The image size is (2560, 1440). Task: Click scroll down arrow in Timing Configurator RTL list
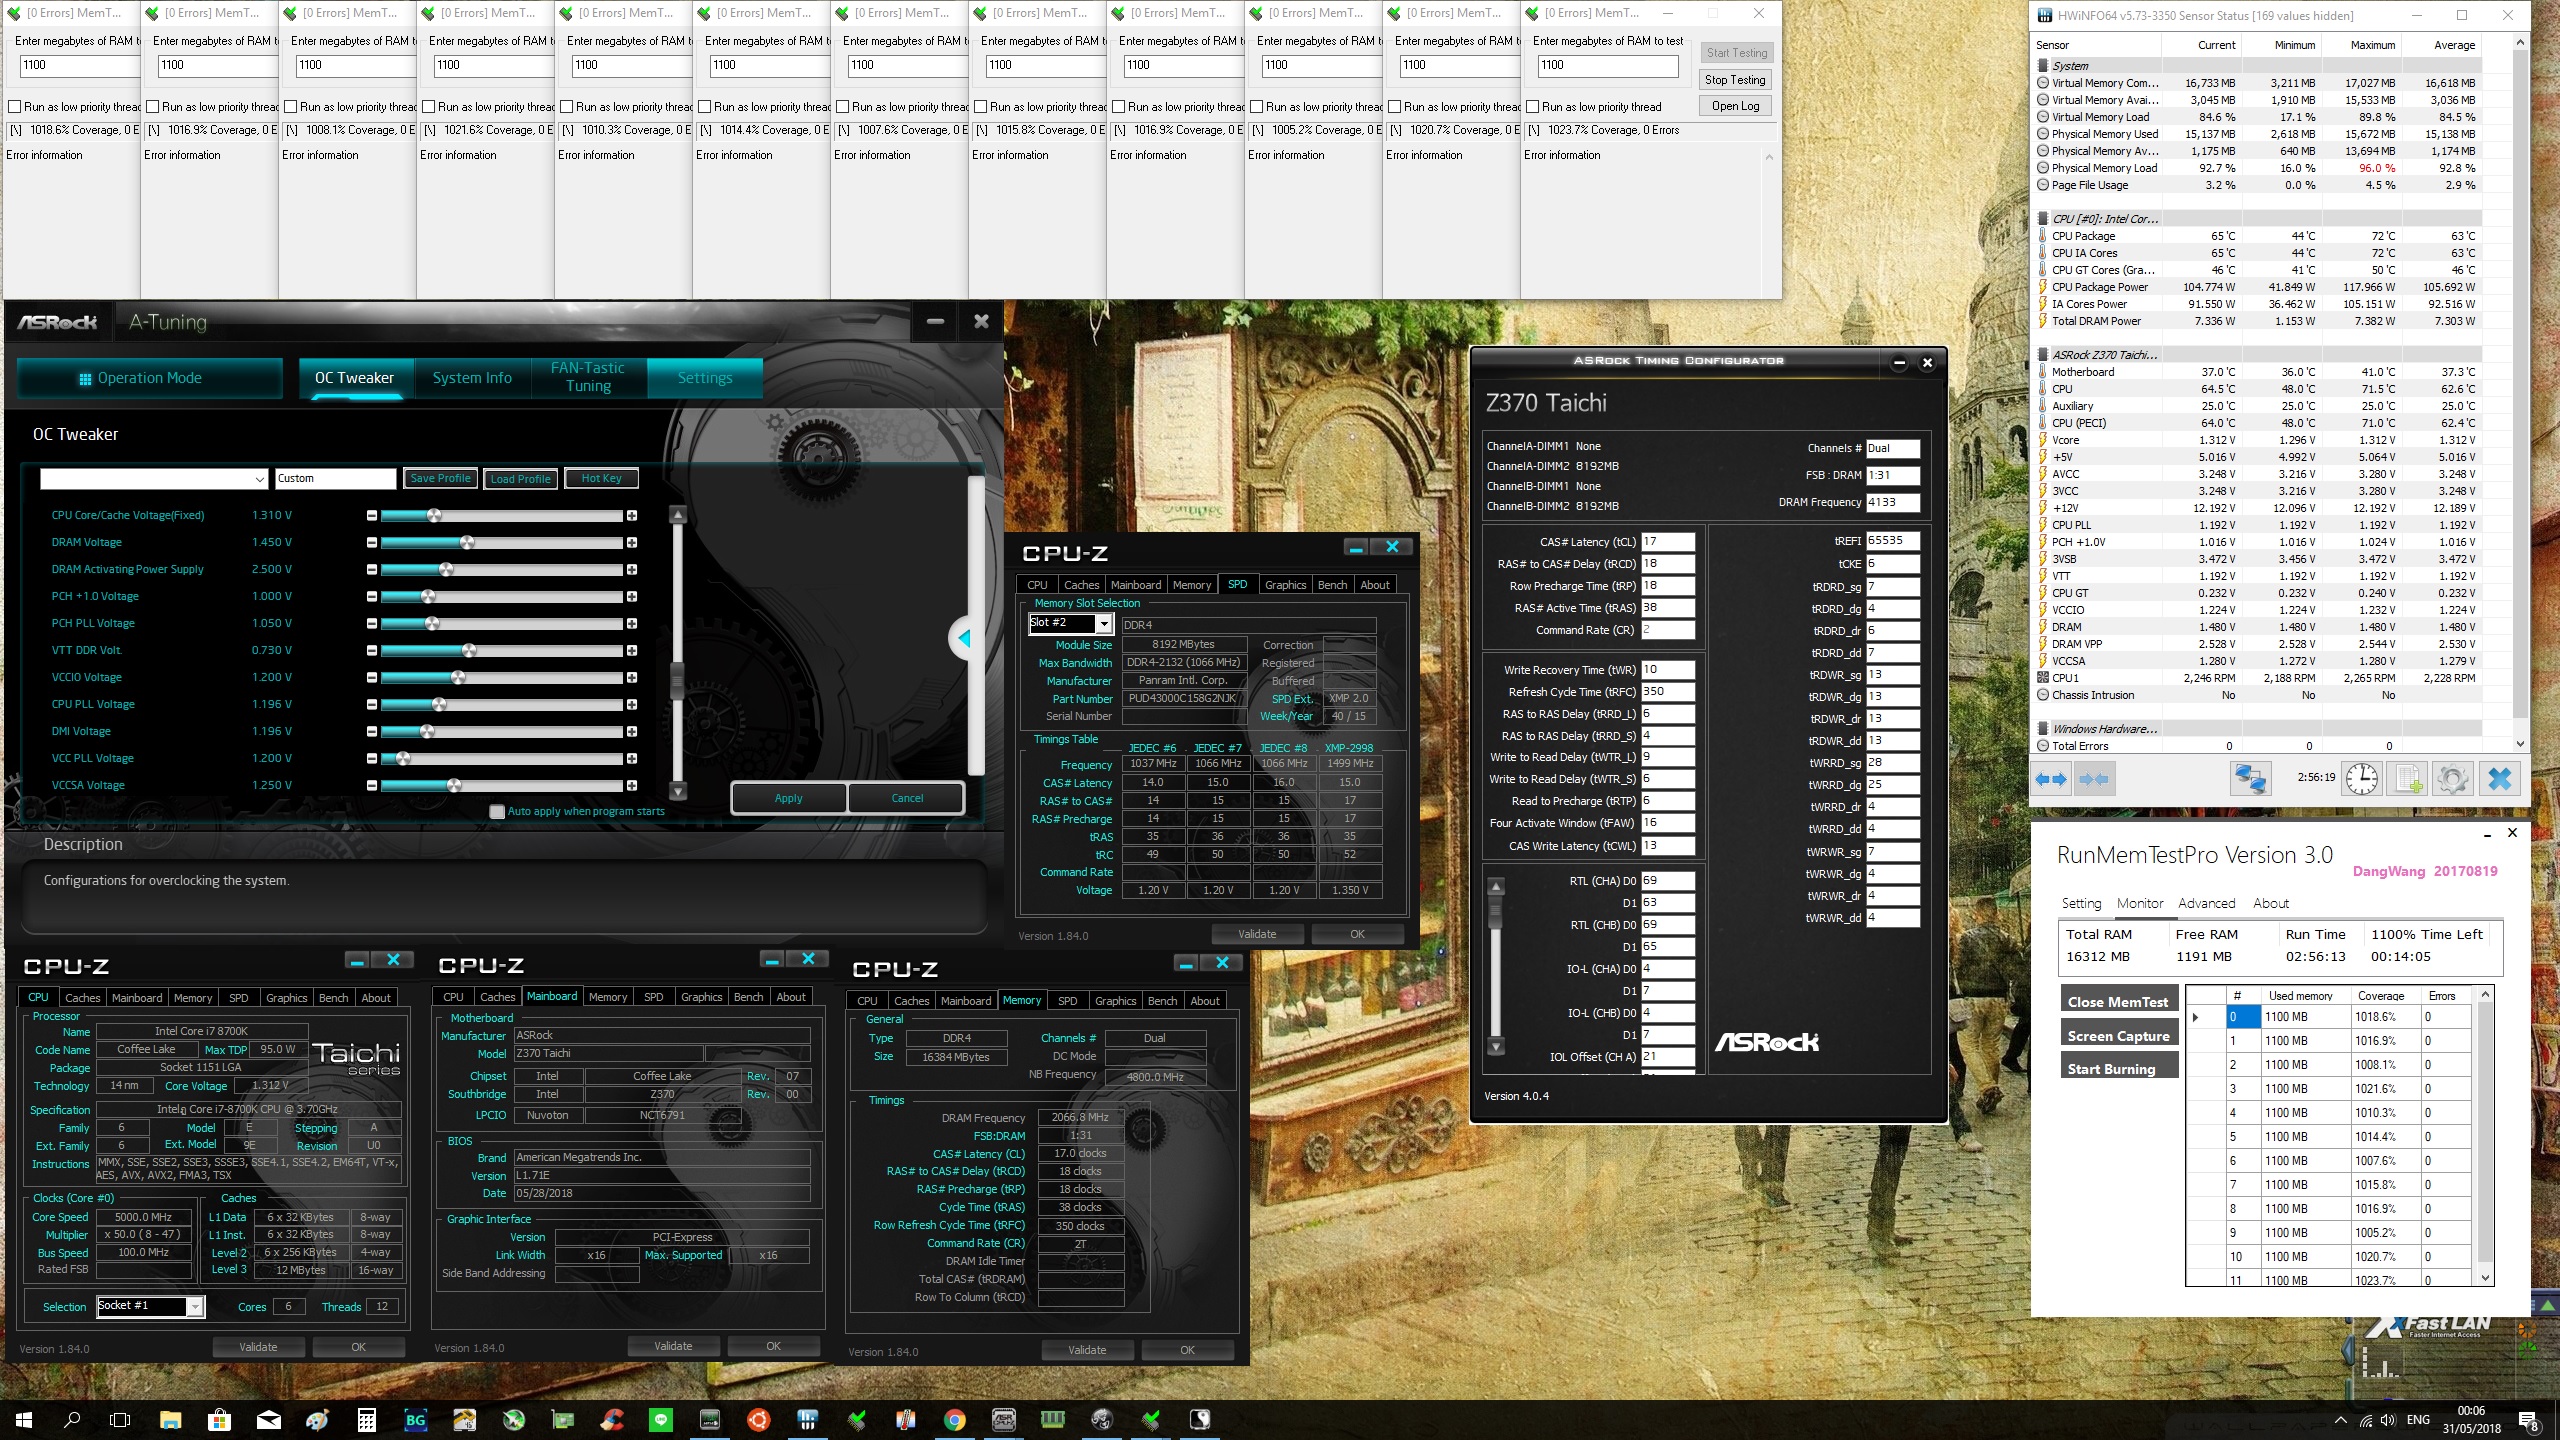1496,1047
